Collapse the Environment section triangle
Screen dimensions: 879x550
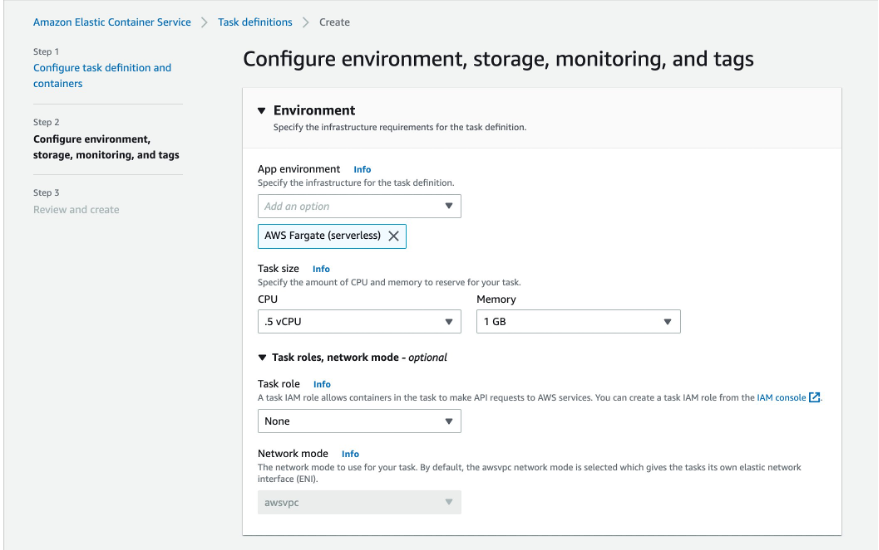261,110
